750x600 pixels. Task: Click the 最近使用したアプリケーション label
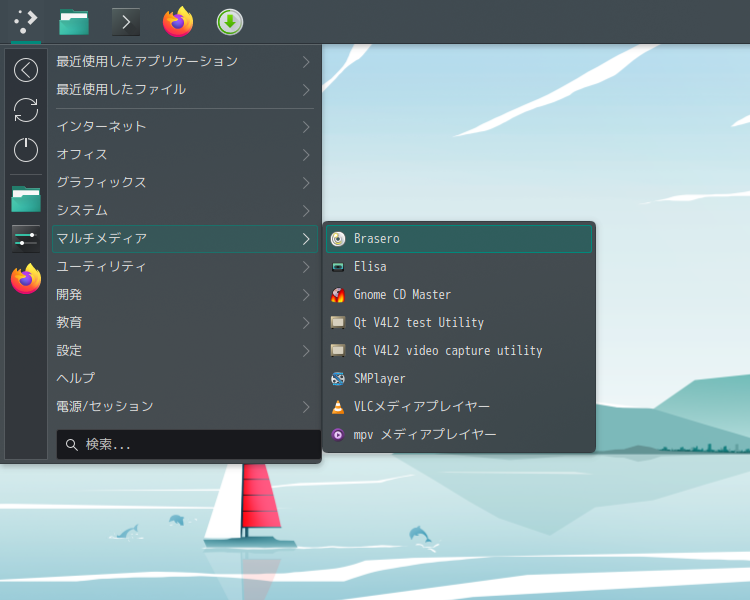point(147,61)
